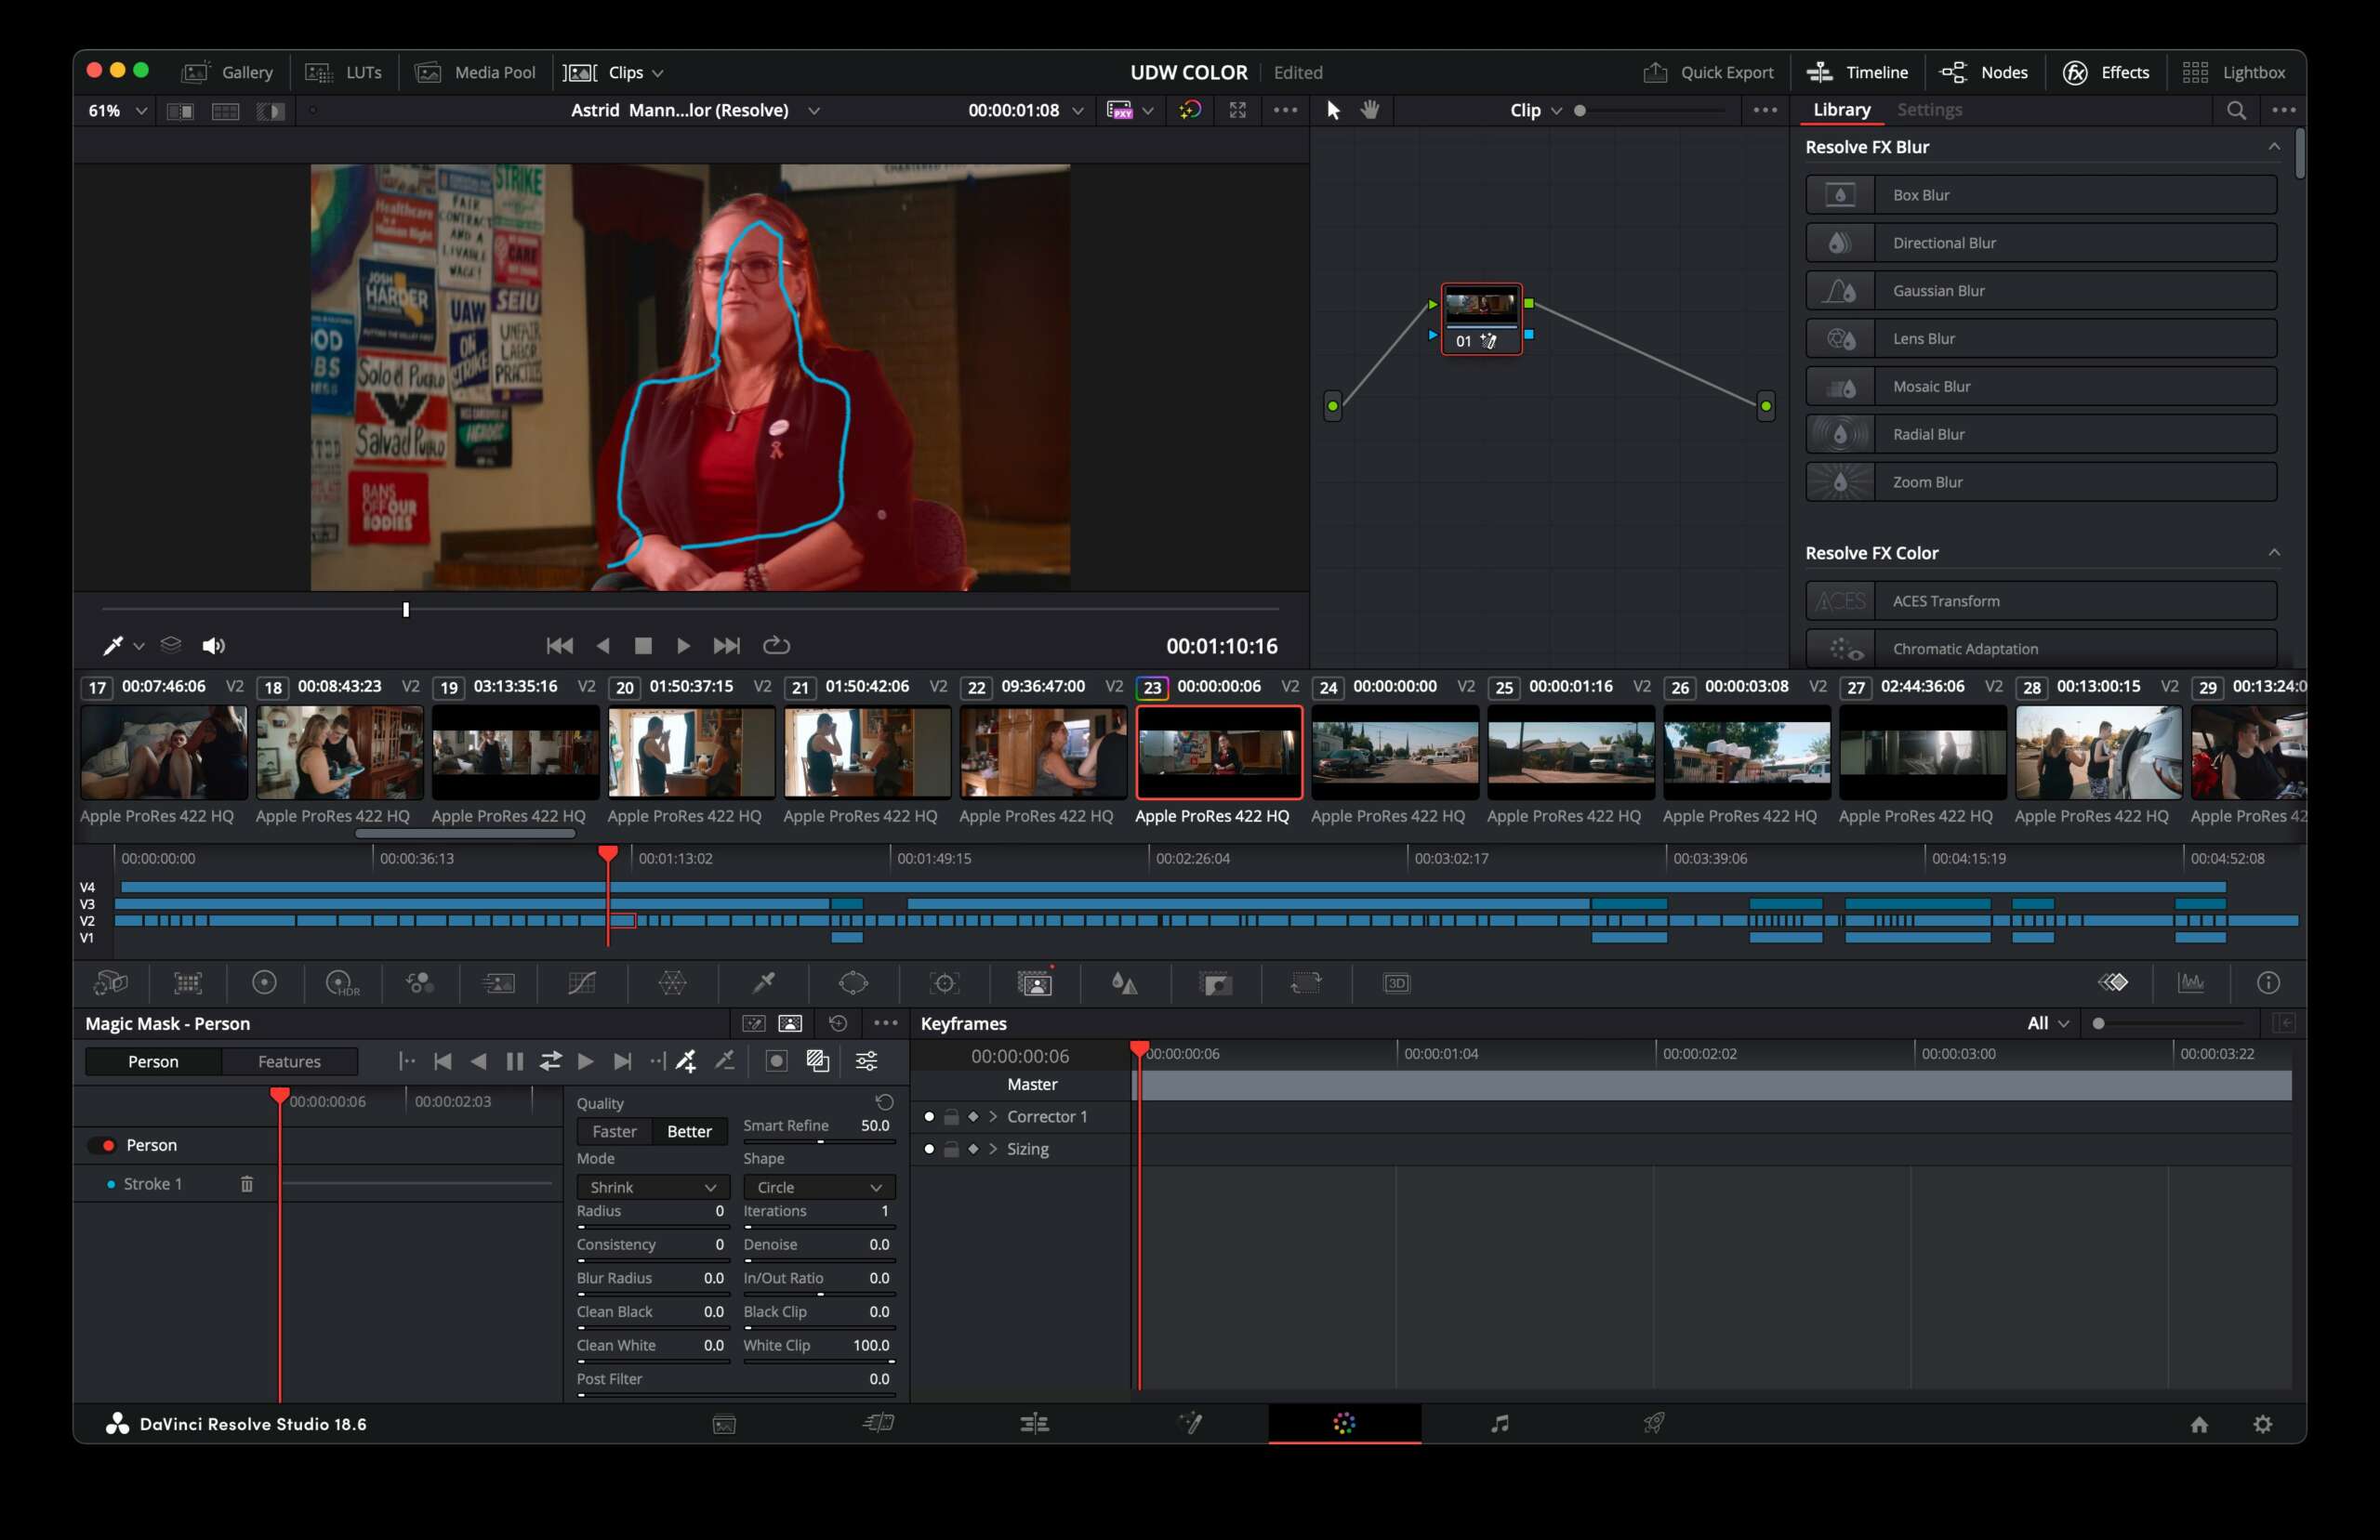This screenshot has height=1540, width=2380.
Task: Select the add stroke (plus) tool
Action: (686, 1061)
